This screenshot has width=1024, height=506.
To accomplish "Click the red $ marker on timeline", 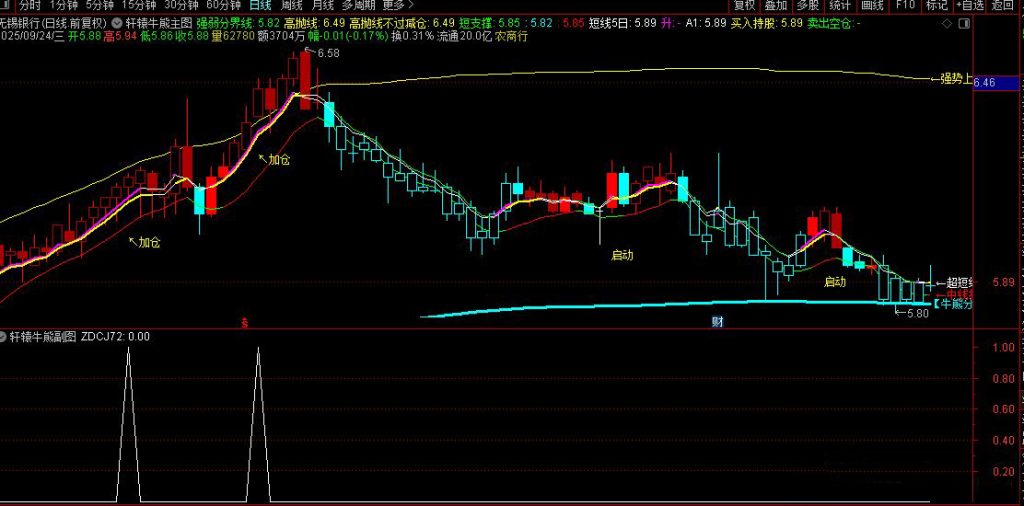I will [245, 322].
